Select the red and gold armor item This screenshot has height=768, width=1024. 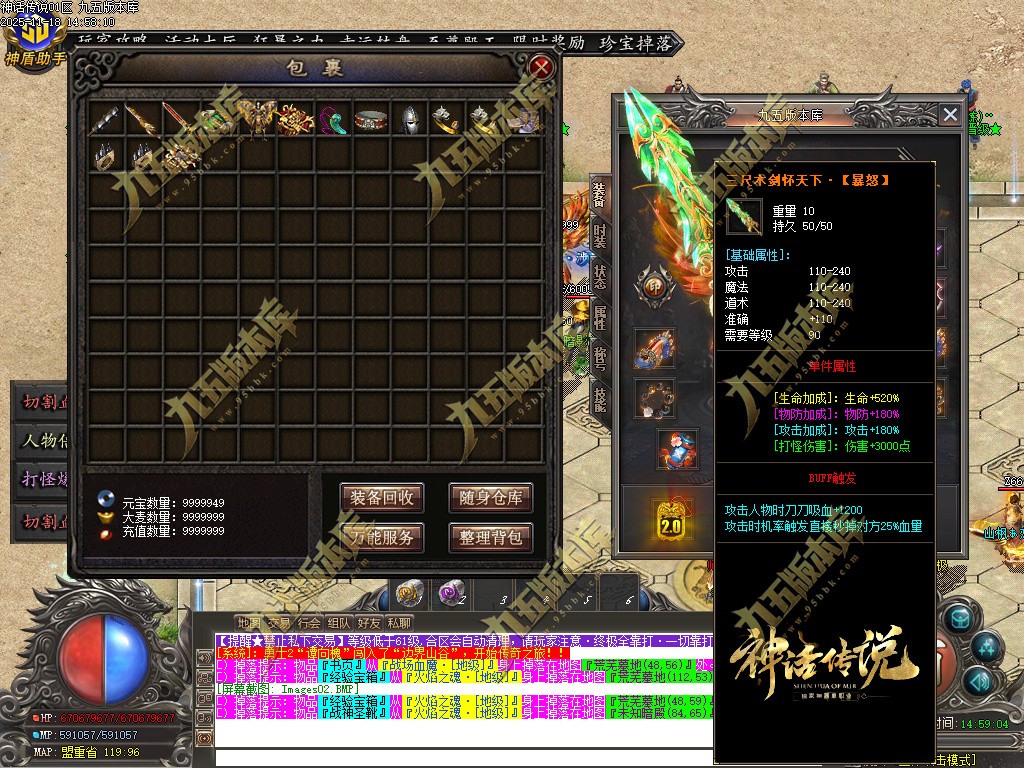[x=295, y=119]
